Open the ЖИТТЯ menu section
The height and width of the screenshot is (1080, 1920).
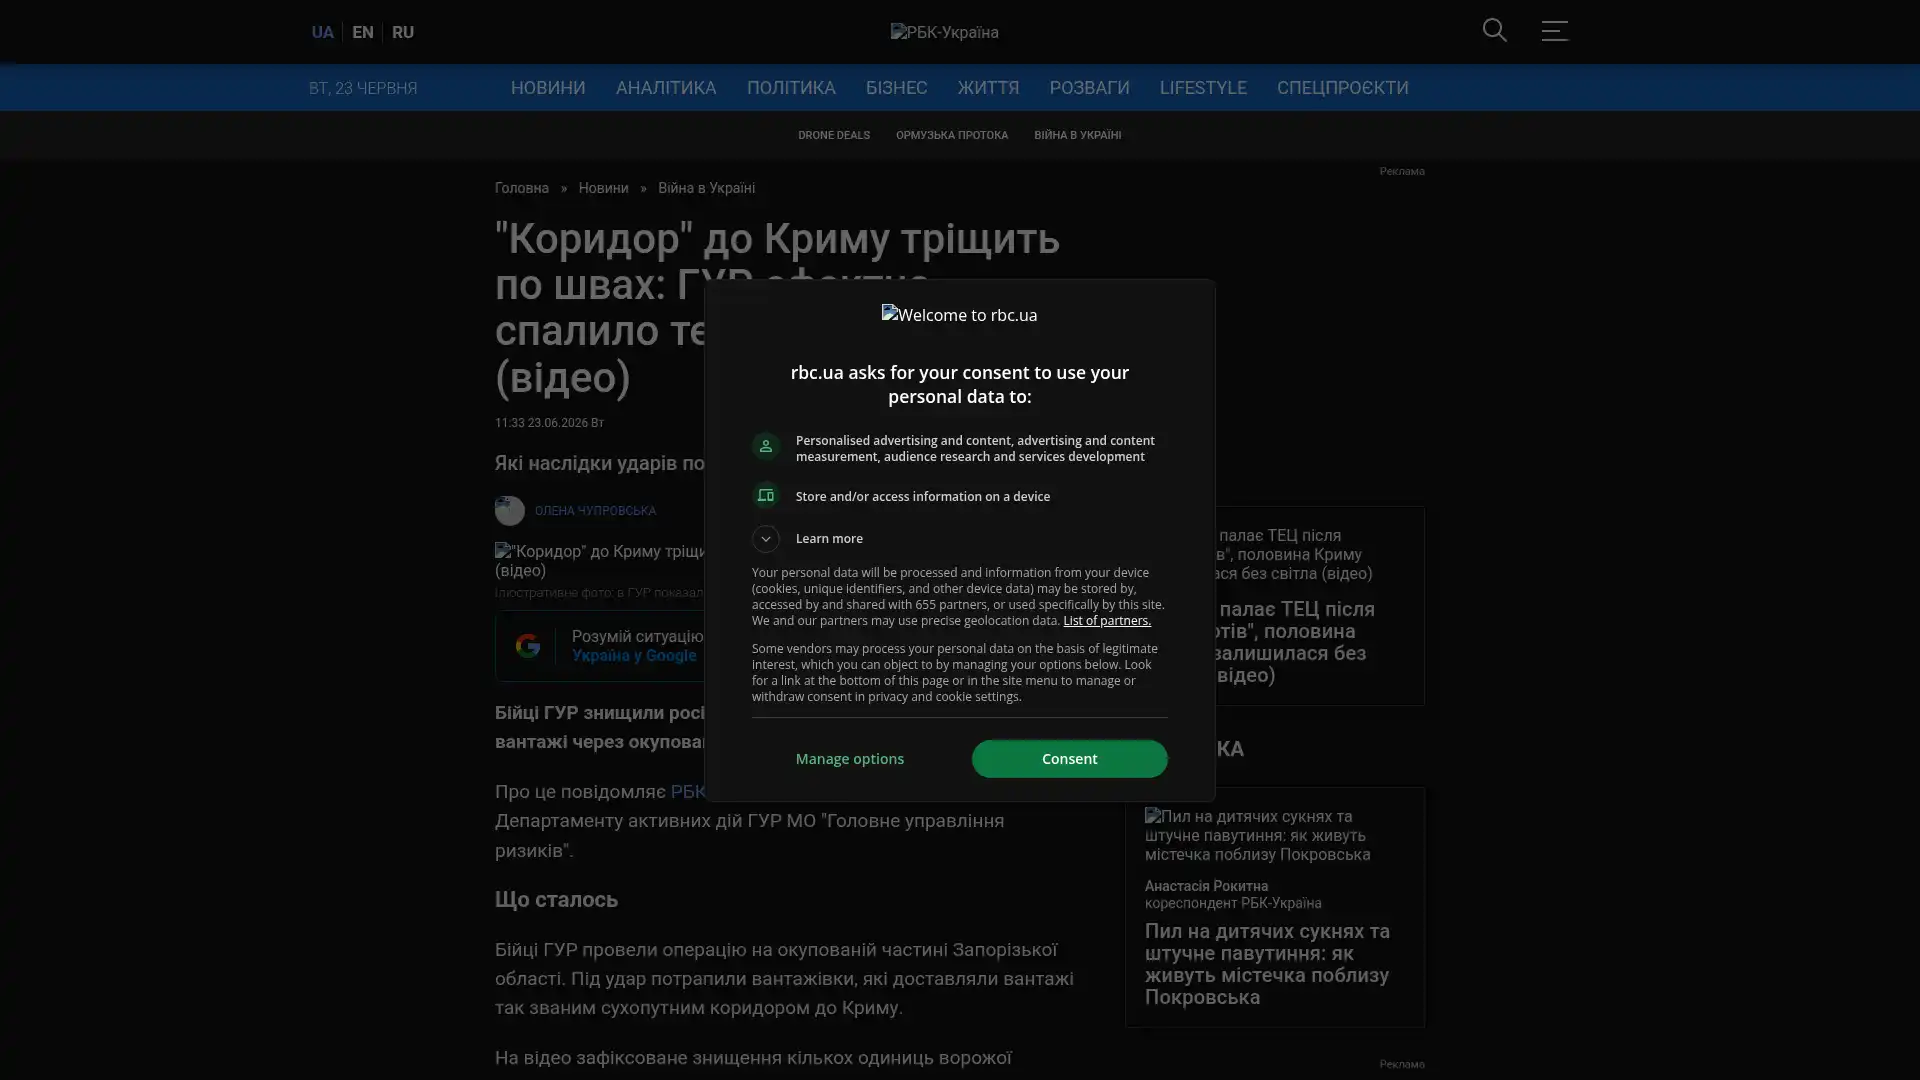988,88
